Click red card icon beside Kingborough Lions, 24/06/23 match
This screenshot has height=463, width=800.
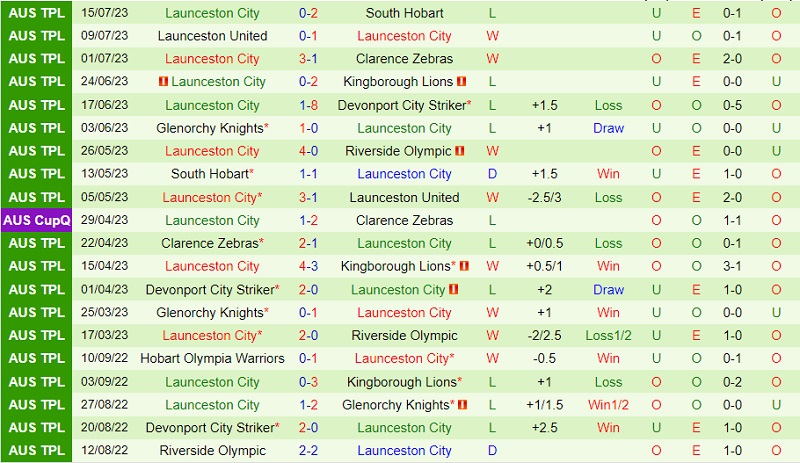click(x=461, y=82)
